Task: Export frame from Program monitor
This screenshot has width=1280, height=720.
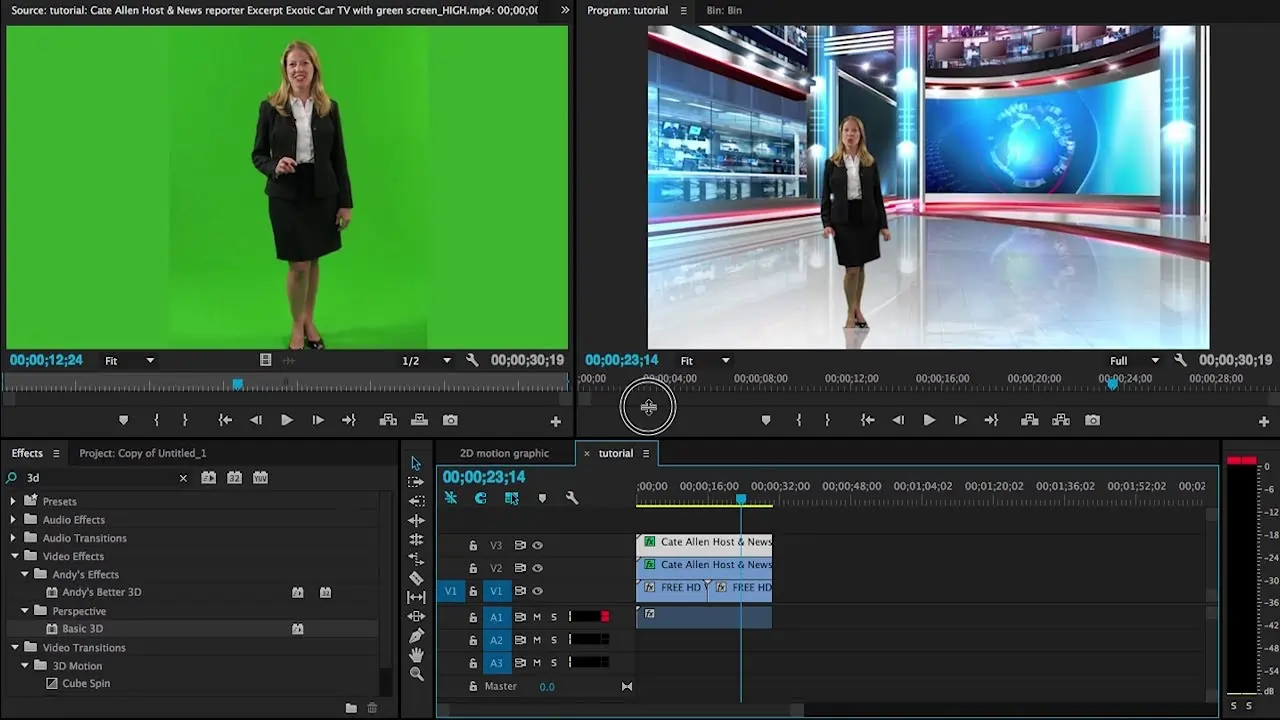Action: tap(1093, 420)
